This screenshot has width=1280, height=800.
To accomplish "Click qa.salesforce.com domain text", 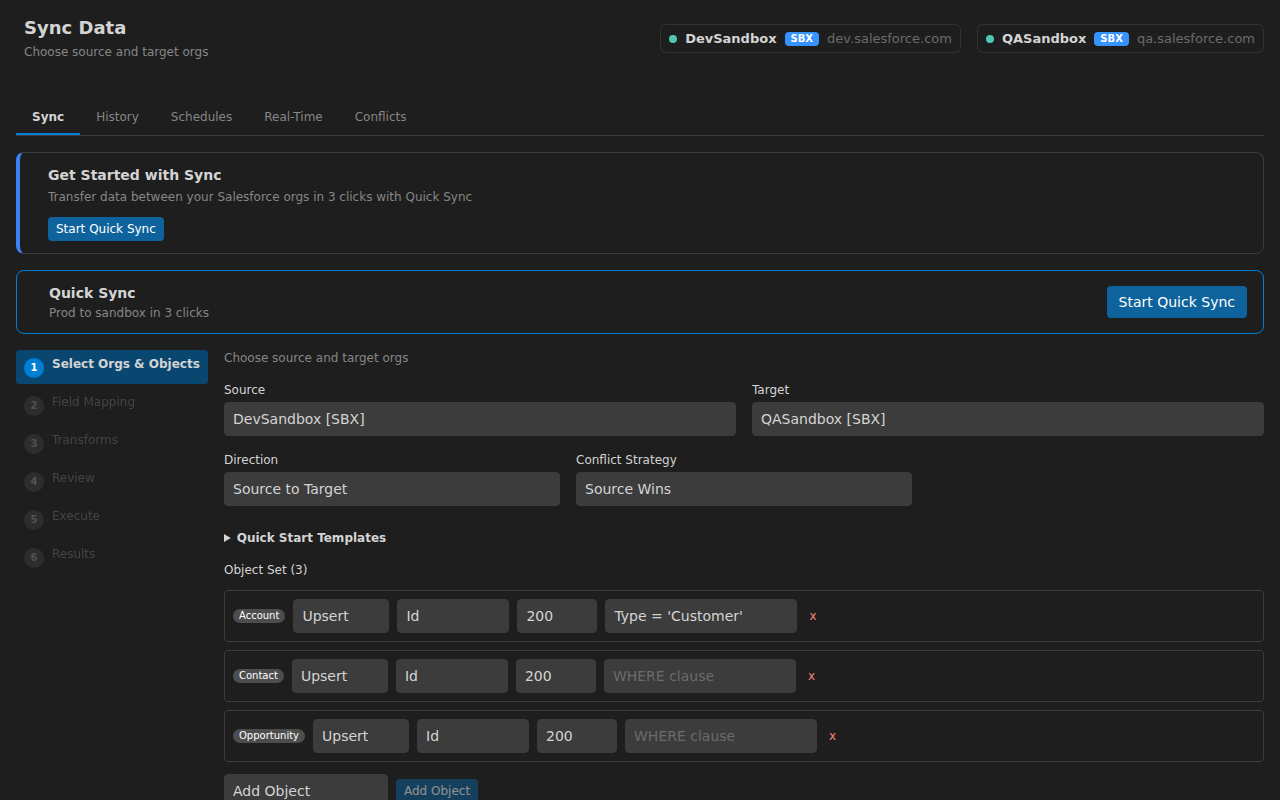I will click(x=1196, y=39).
